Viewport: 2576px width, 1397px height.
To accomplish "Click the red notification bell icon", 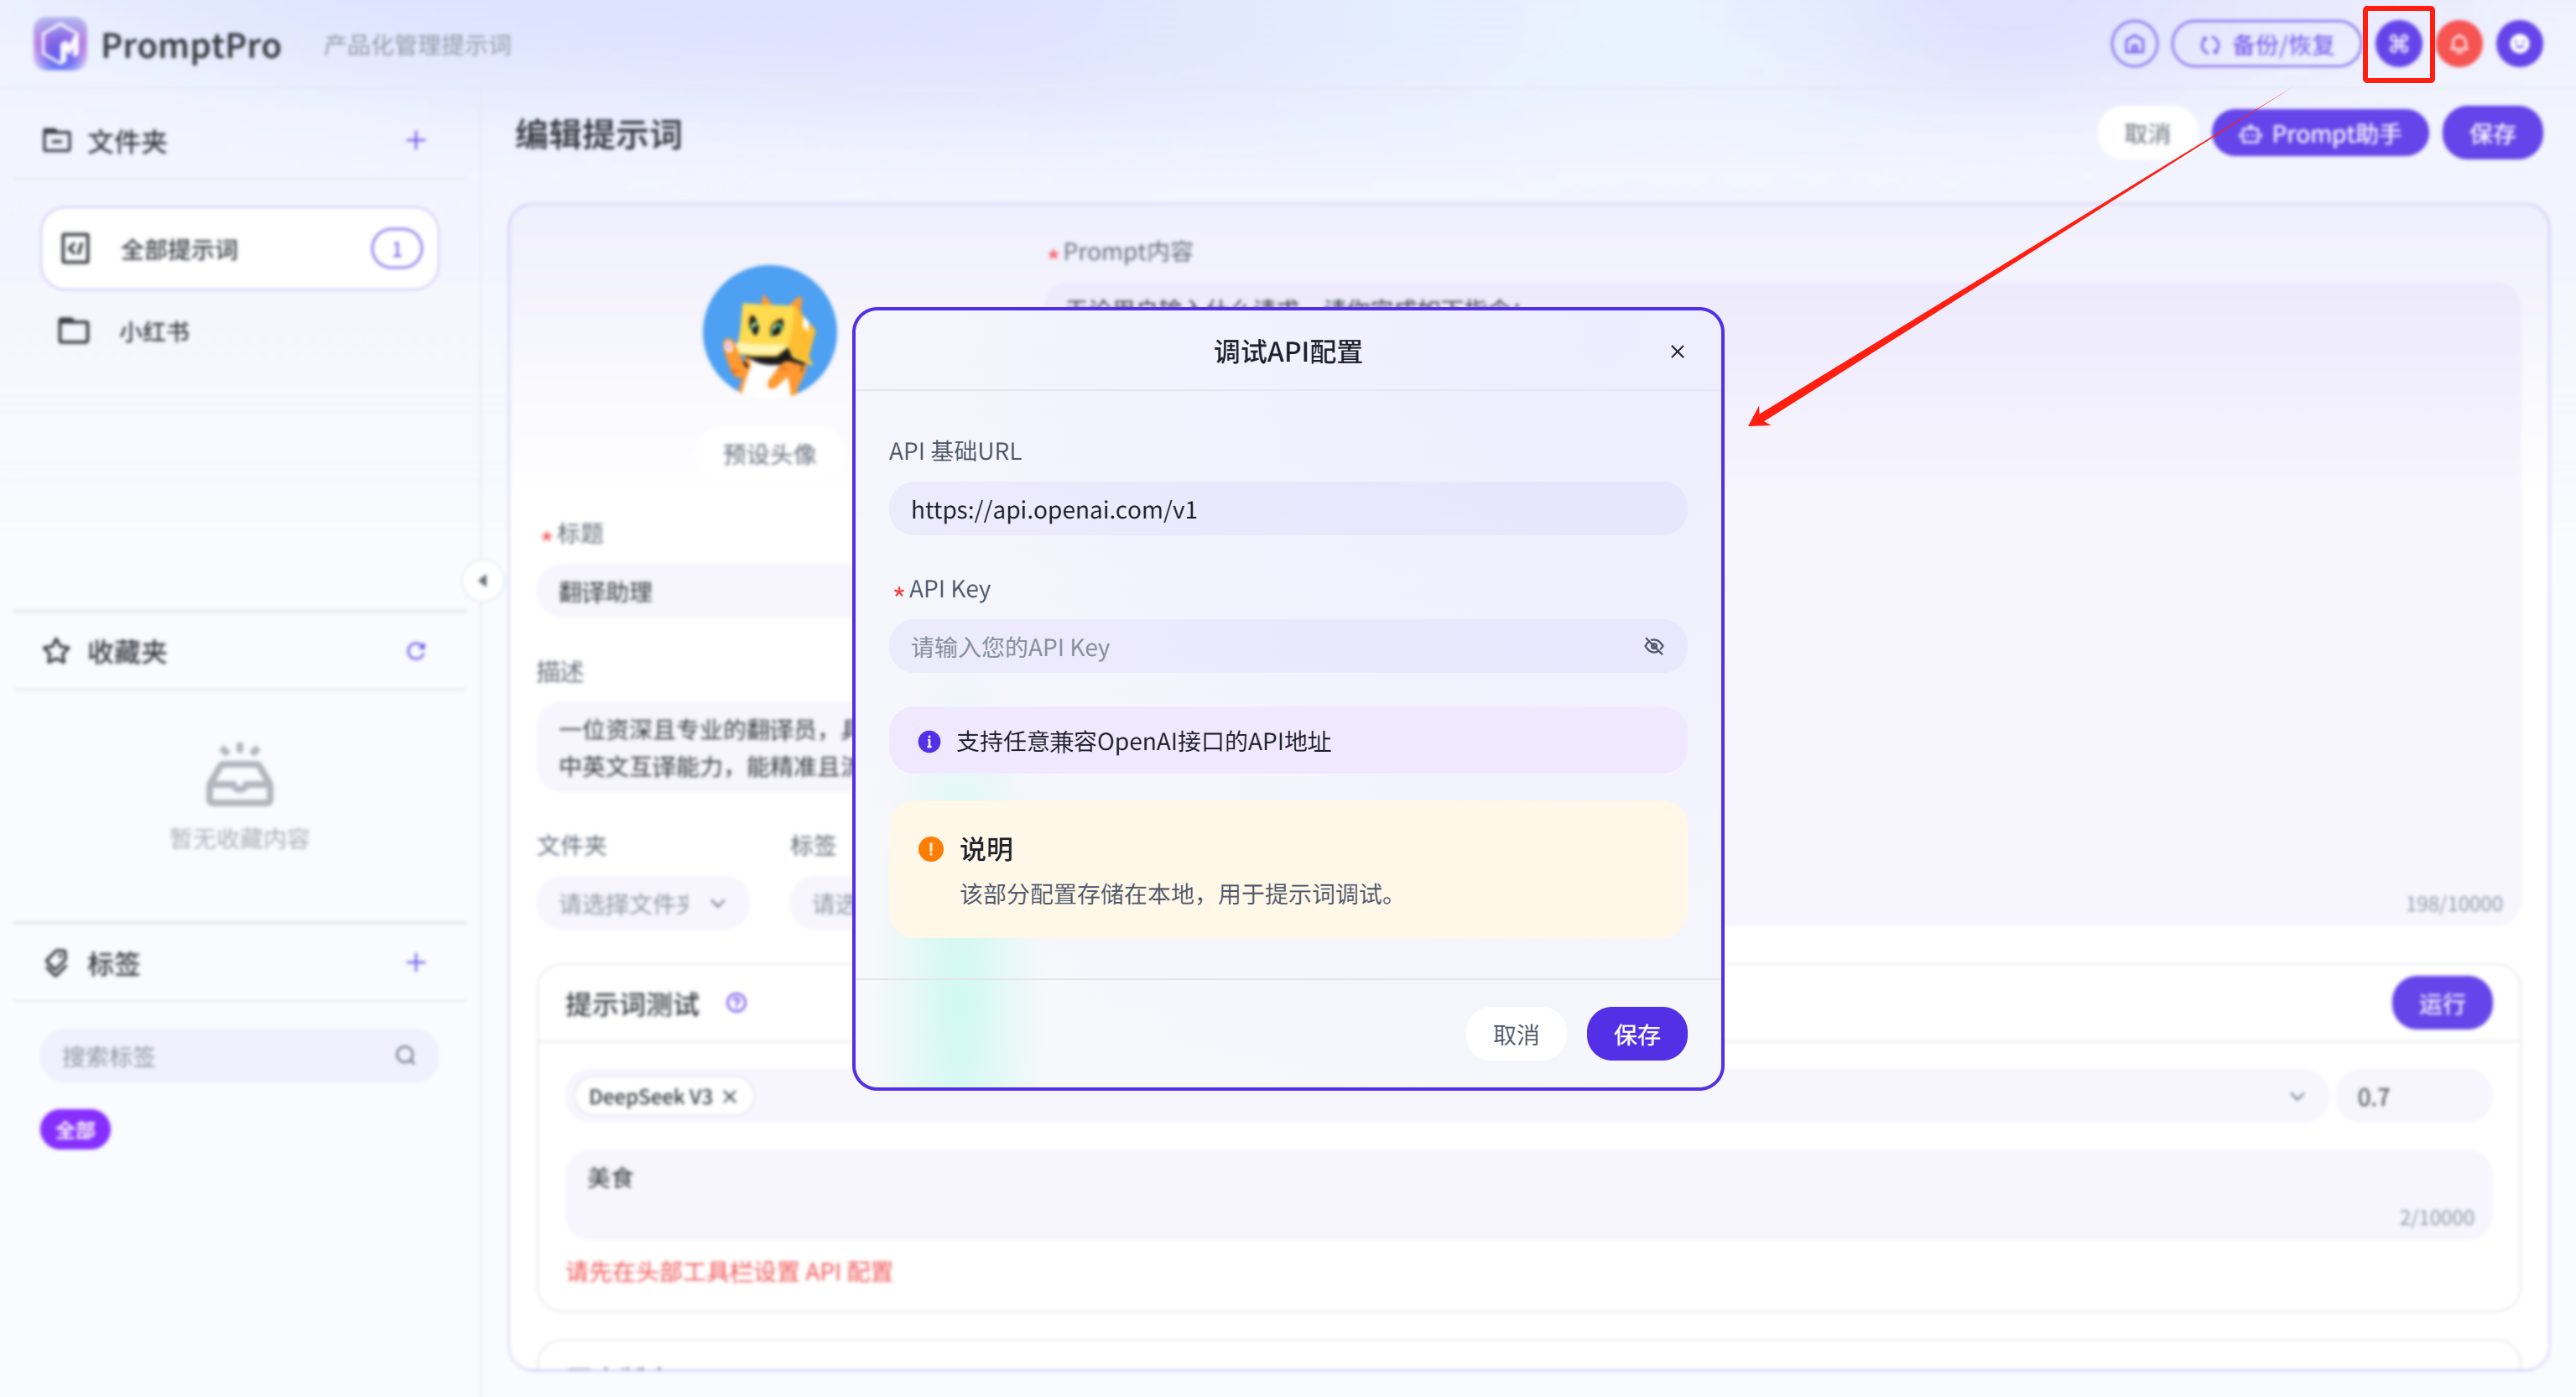I will 2458,45.
